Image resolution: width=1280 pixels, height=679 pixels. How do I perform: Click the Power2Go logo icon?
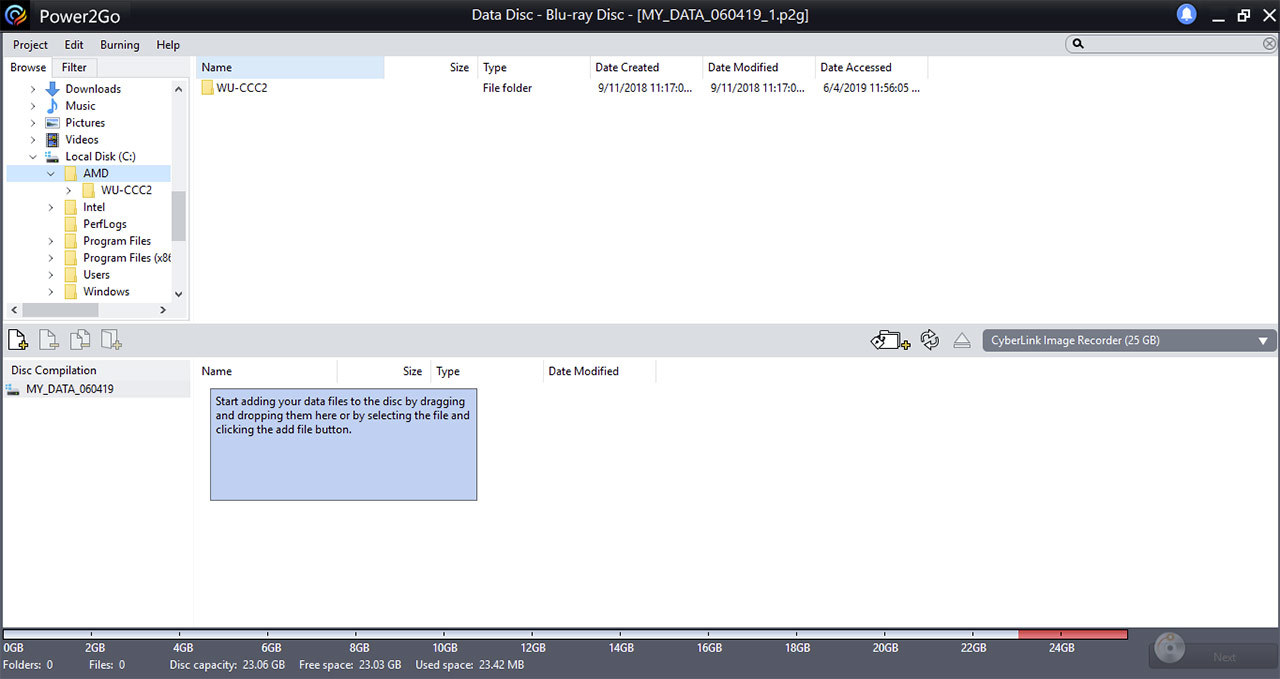click(16, 15)
